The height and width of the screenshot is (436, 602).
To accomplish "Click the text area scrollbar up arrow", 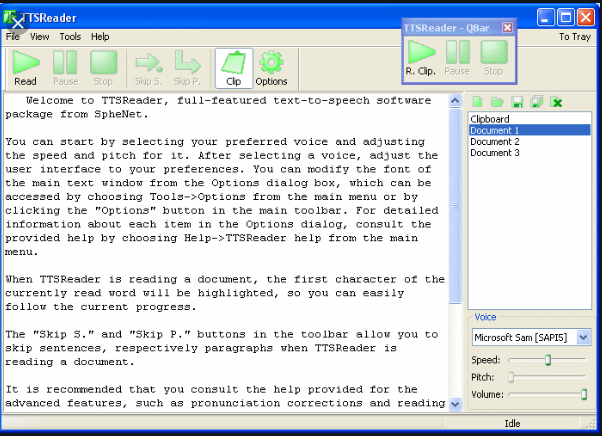I will (x=455, y=101).
